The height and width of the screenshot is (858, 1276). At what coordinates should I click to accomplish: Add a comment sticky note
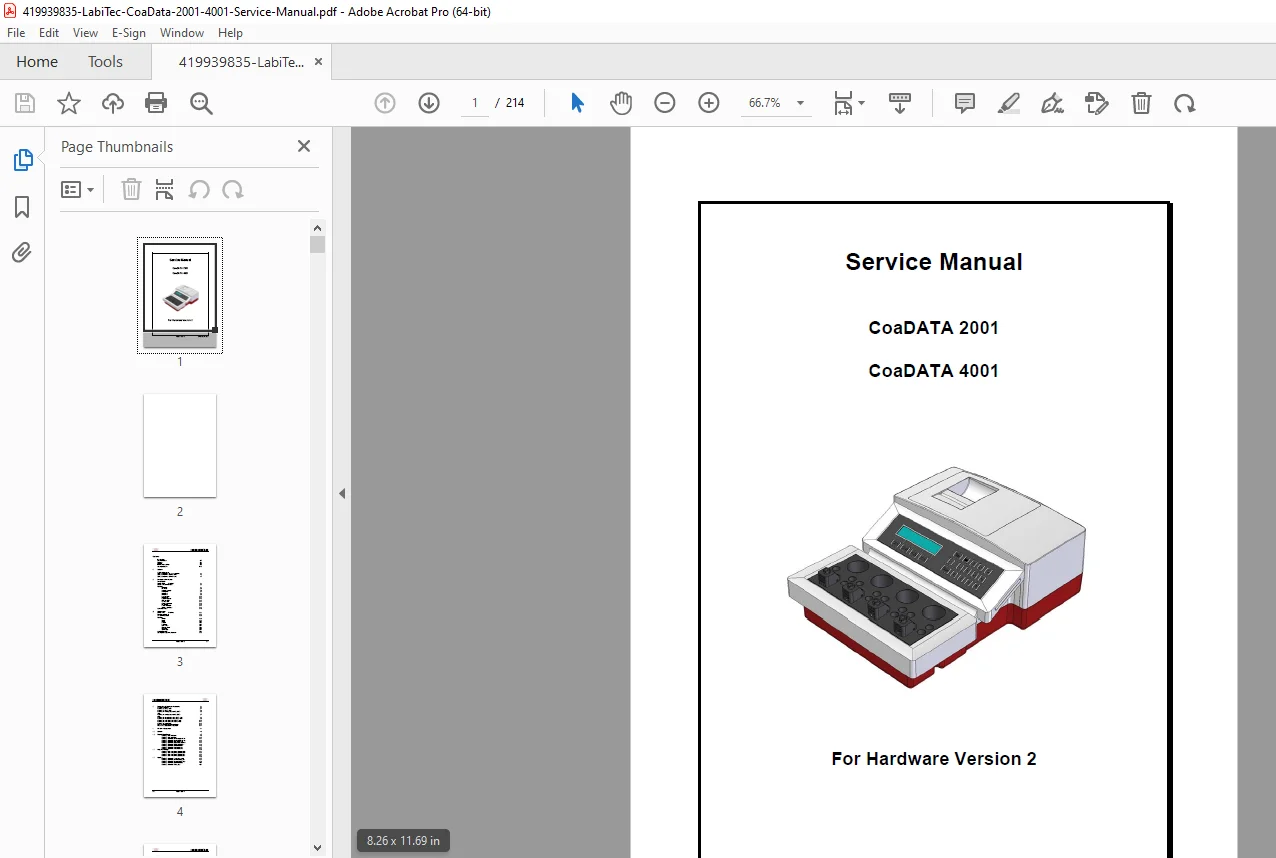[x=965, y=103]
